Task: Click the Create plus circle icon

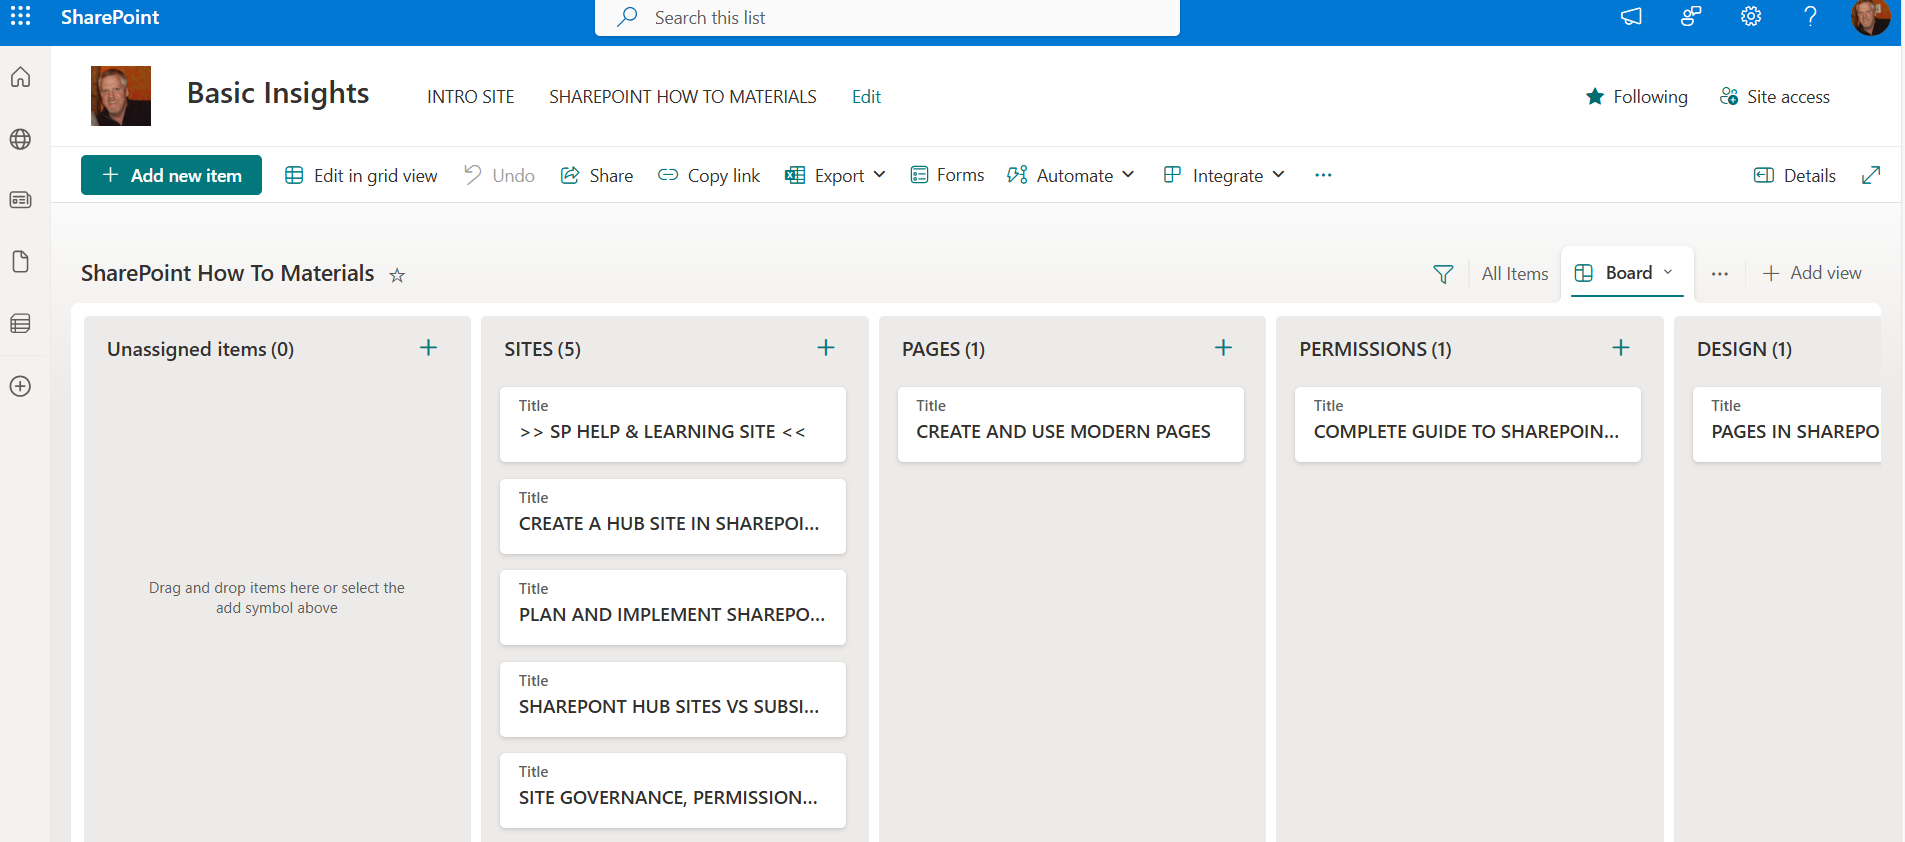Action: tap(20, 386)
